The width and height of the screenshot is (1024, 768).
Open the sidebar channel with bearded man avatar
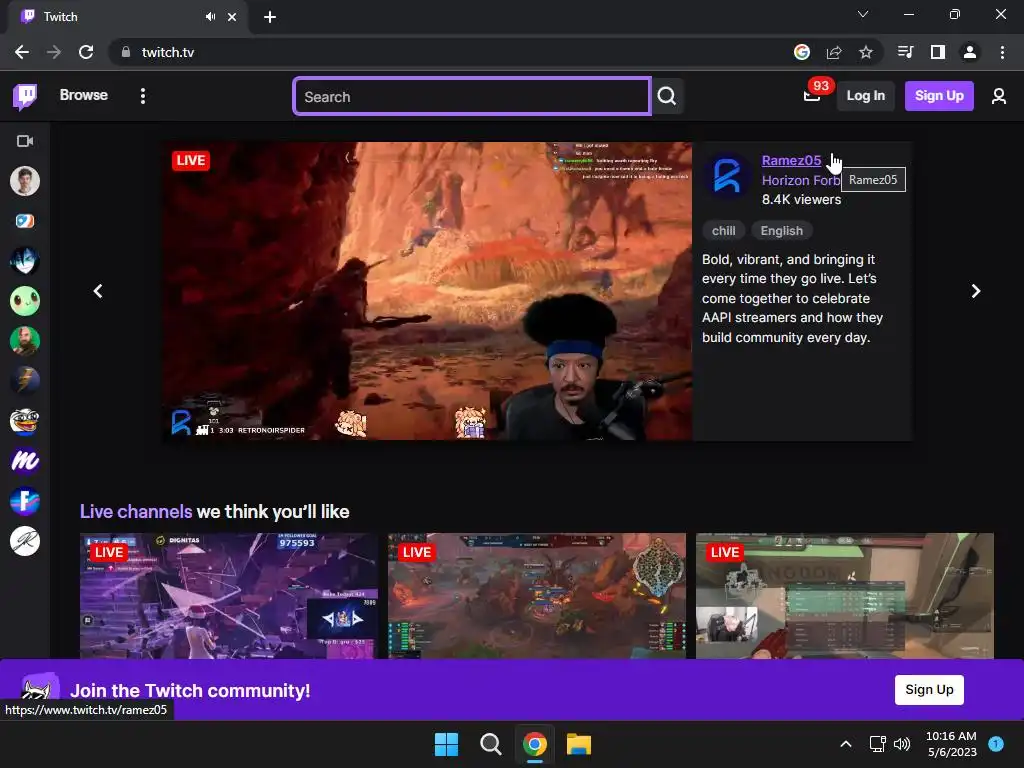tap(25, 341)
